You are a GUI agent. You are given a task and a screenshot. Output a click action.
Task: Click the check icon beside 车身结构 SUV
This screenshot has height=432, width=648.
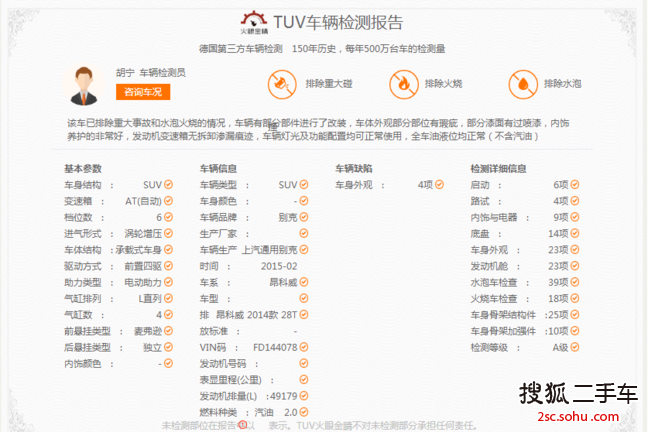pyautogui.click(x=168, y=184)
